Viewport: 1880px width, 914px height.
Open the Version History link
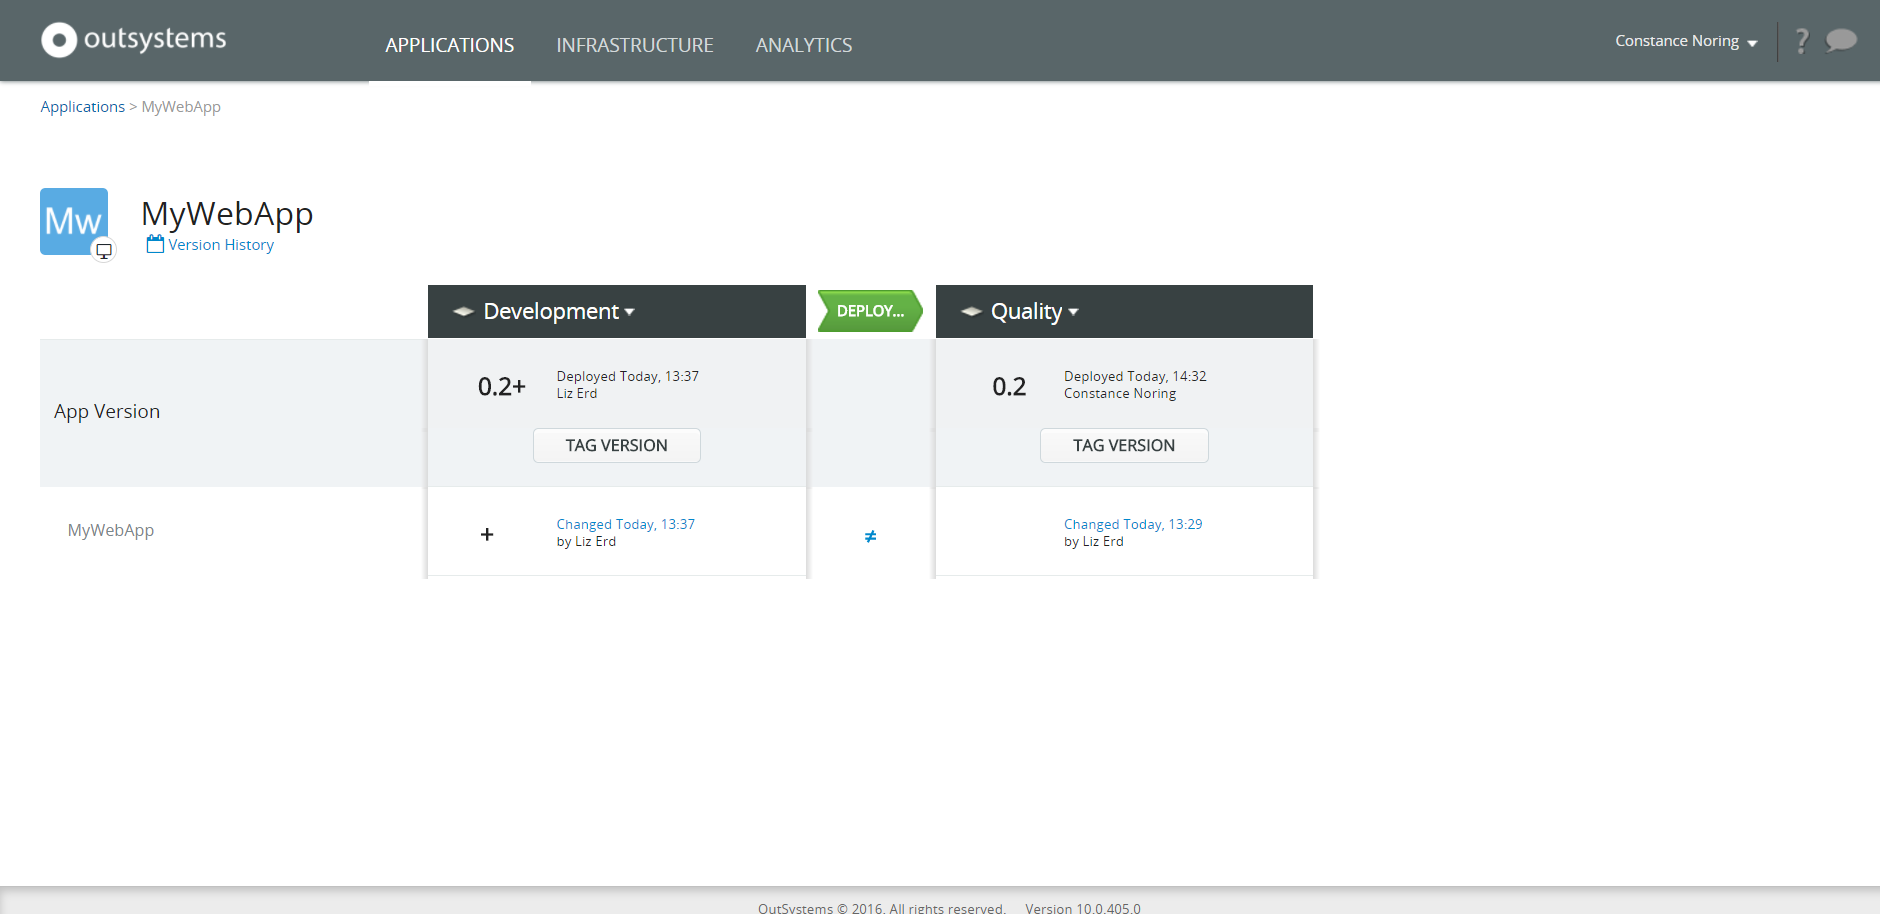click(x=221, y=244)
